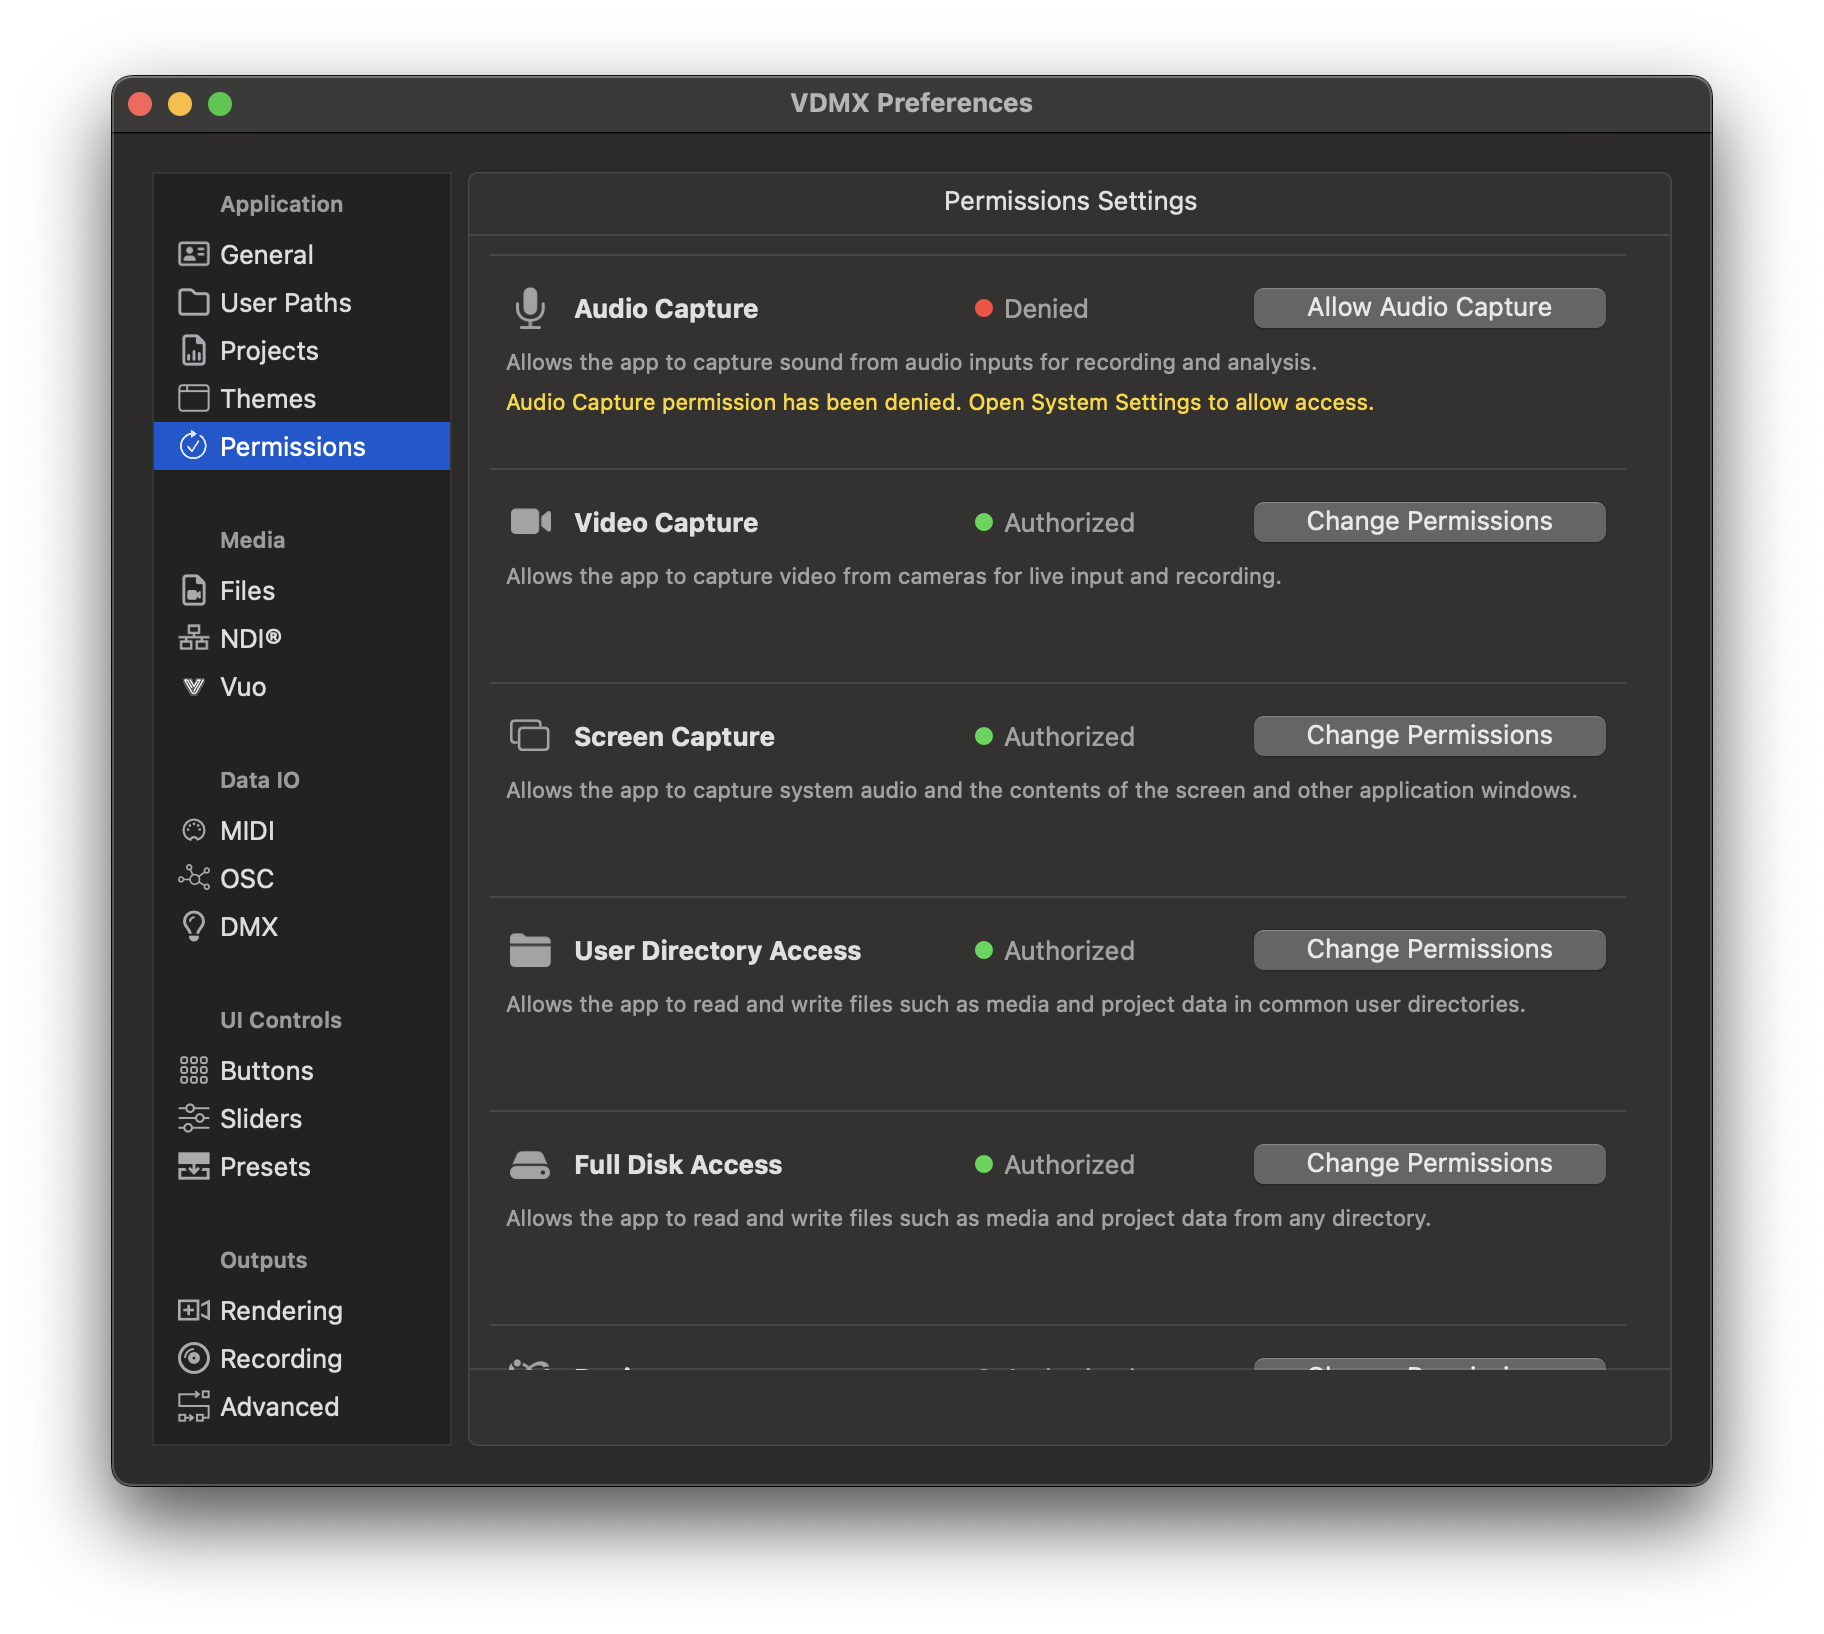
Task: Click the Audio Capture microphone icon
Action: [x=530, y=308]
